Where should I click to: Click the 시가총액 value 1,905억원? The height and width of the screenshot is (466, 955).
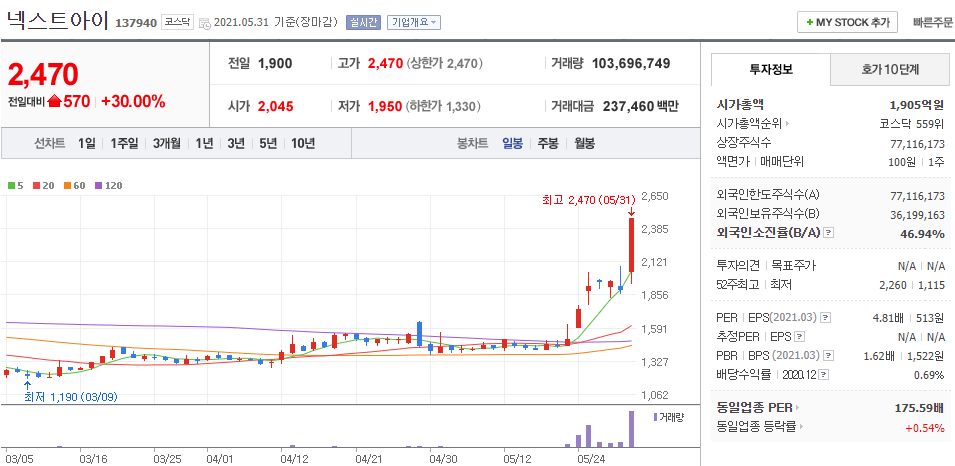pos(917,104)
